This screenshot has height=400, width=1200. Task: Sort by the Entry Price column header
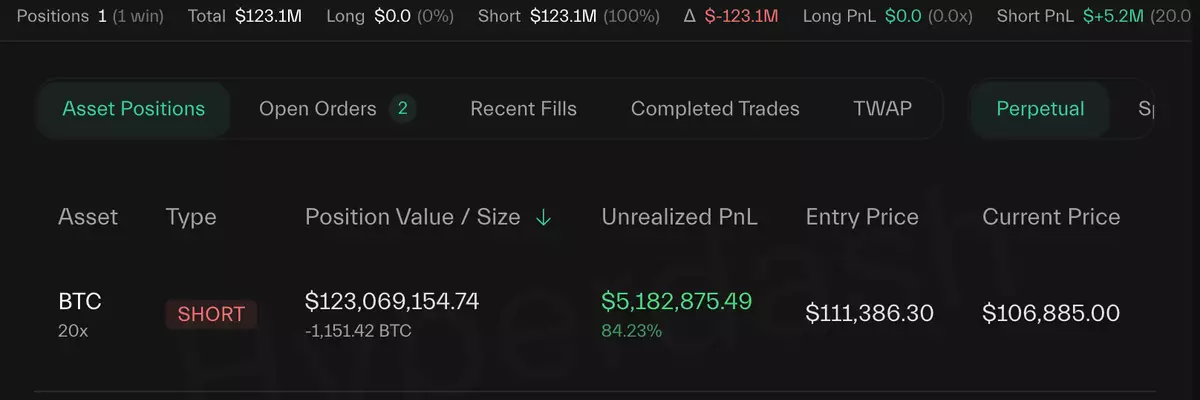click(x=862, y=217)
